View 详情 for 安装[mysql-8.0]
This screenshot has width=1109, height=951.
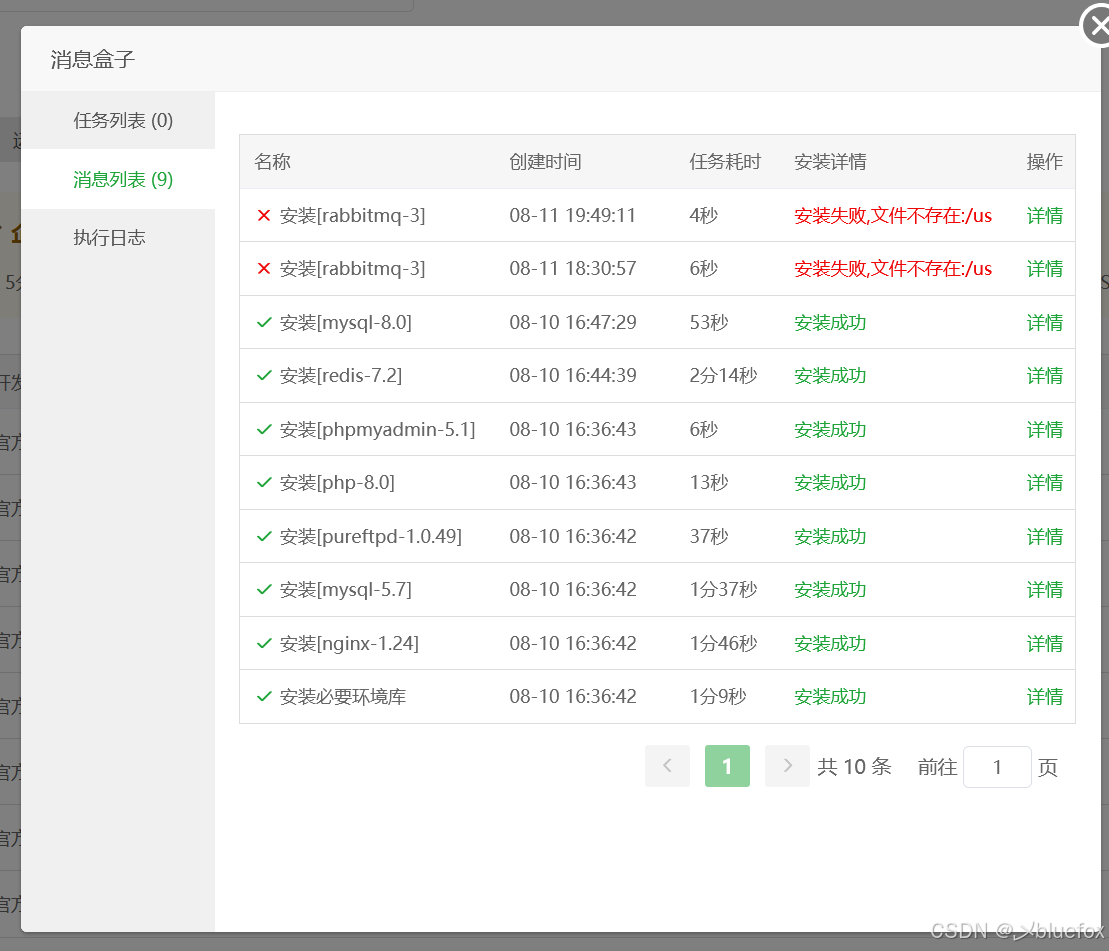click(1045, 322)
